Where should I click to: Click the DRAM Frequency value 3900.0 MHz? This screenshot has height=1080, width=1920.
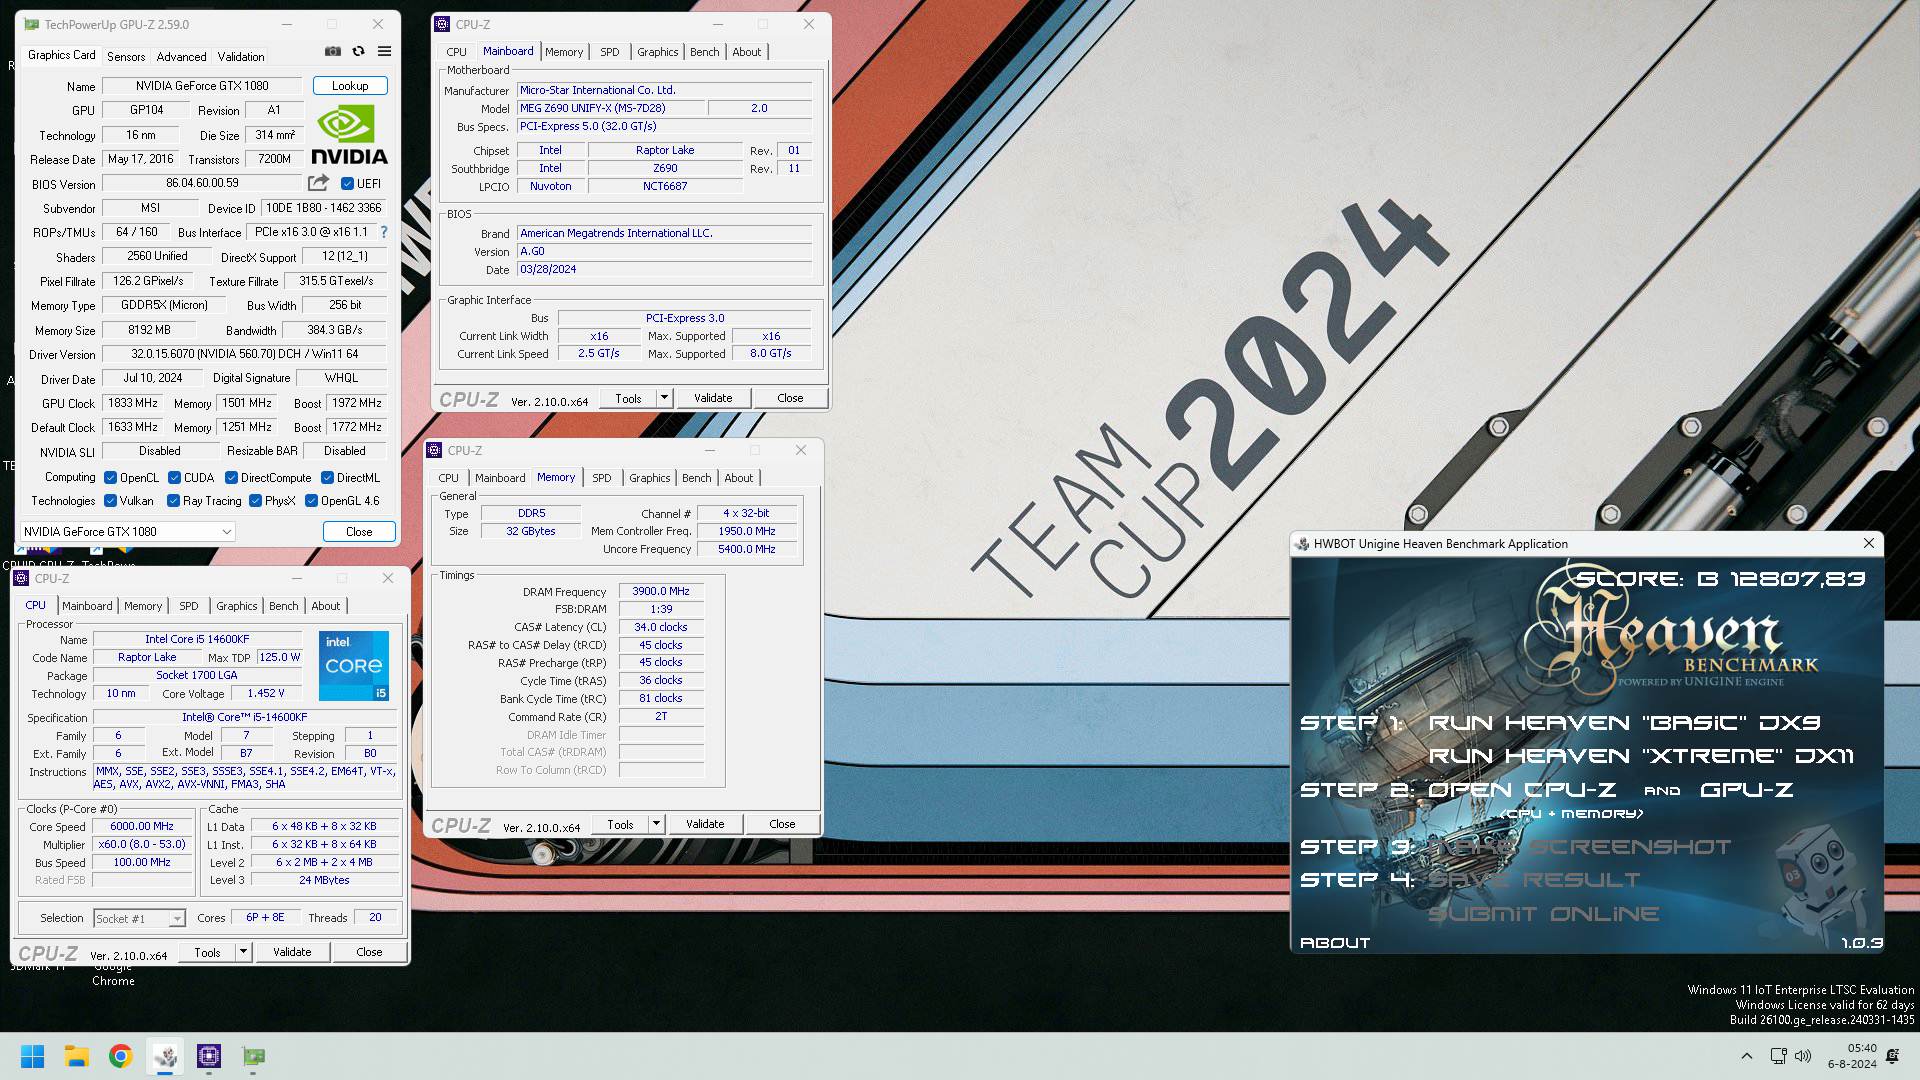[x=661, y=591]
